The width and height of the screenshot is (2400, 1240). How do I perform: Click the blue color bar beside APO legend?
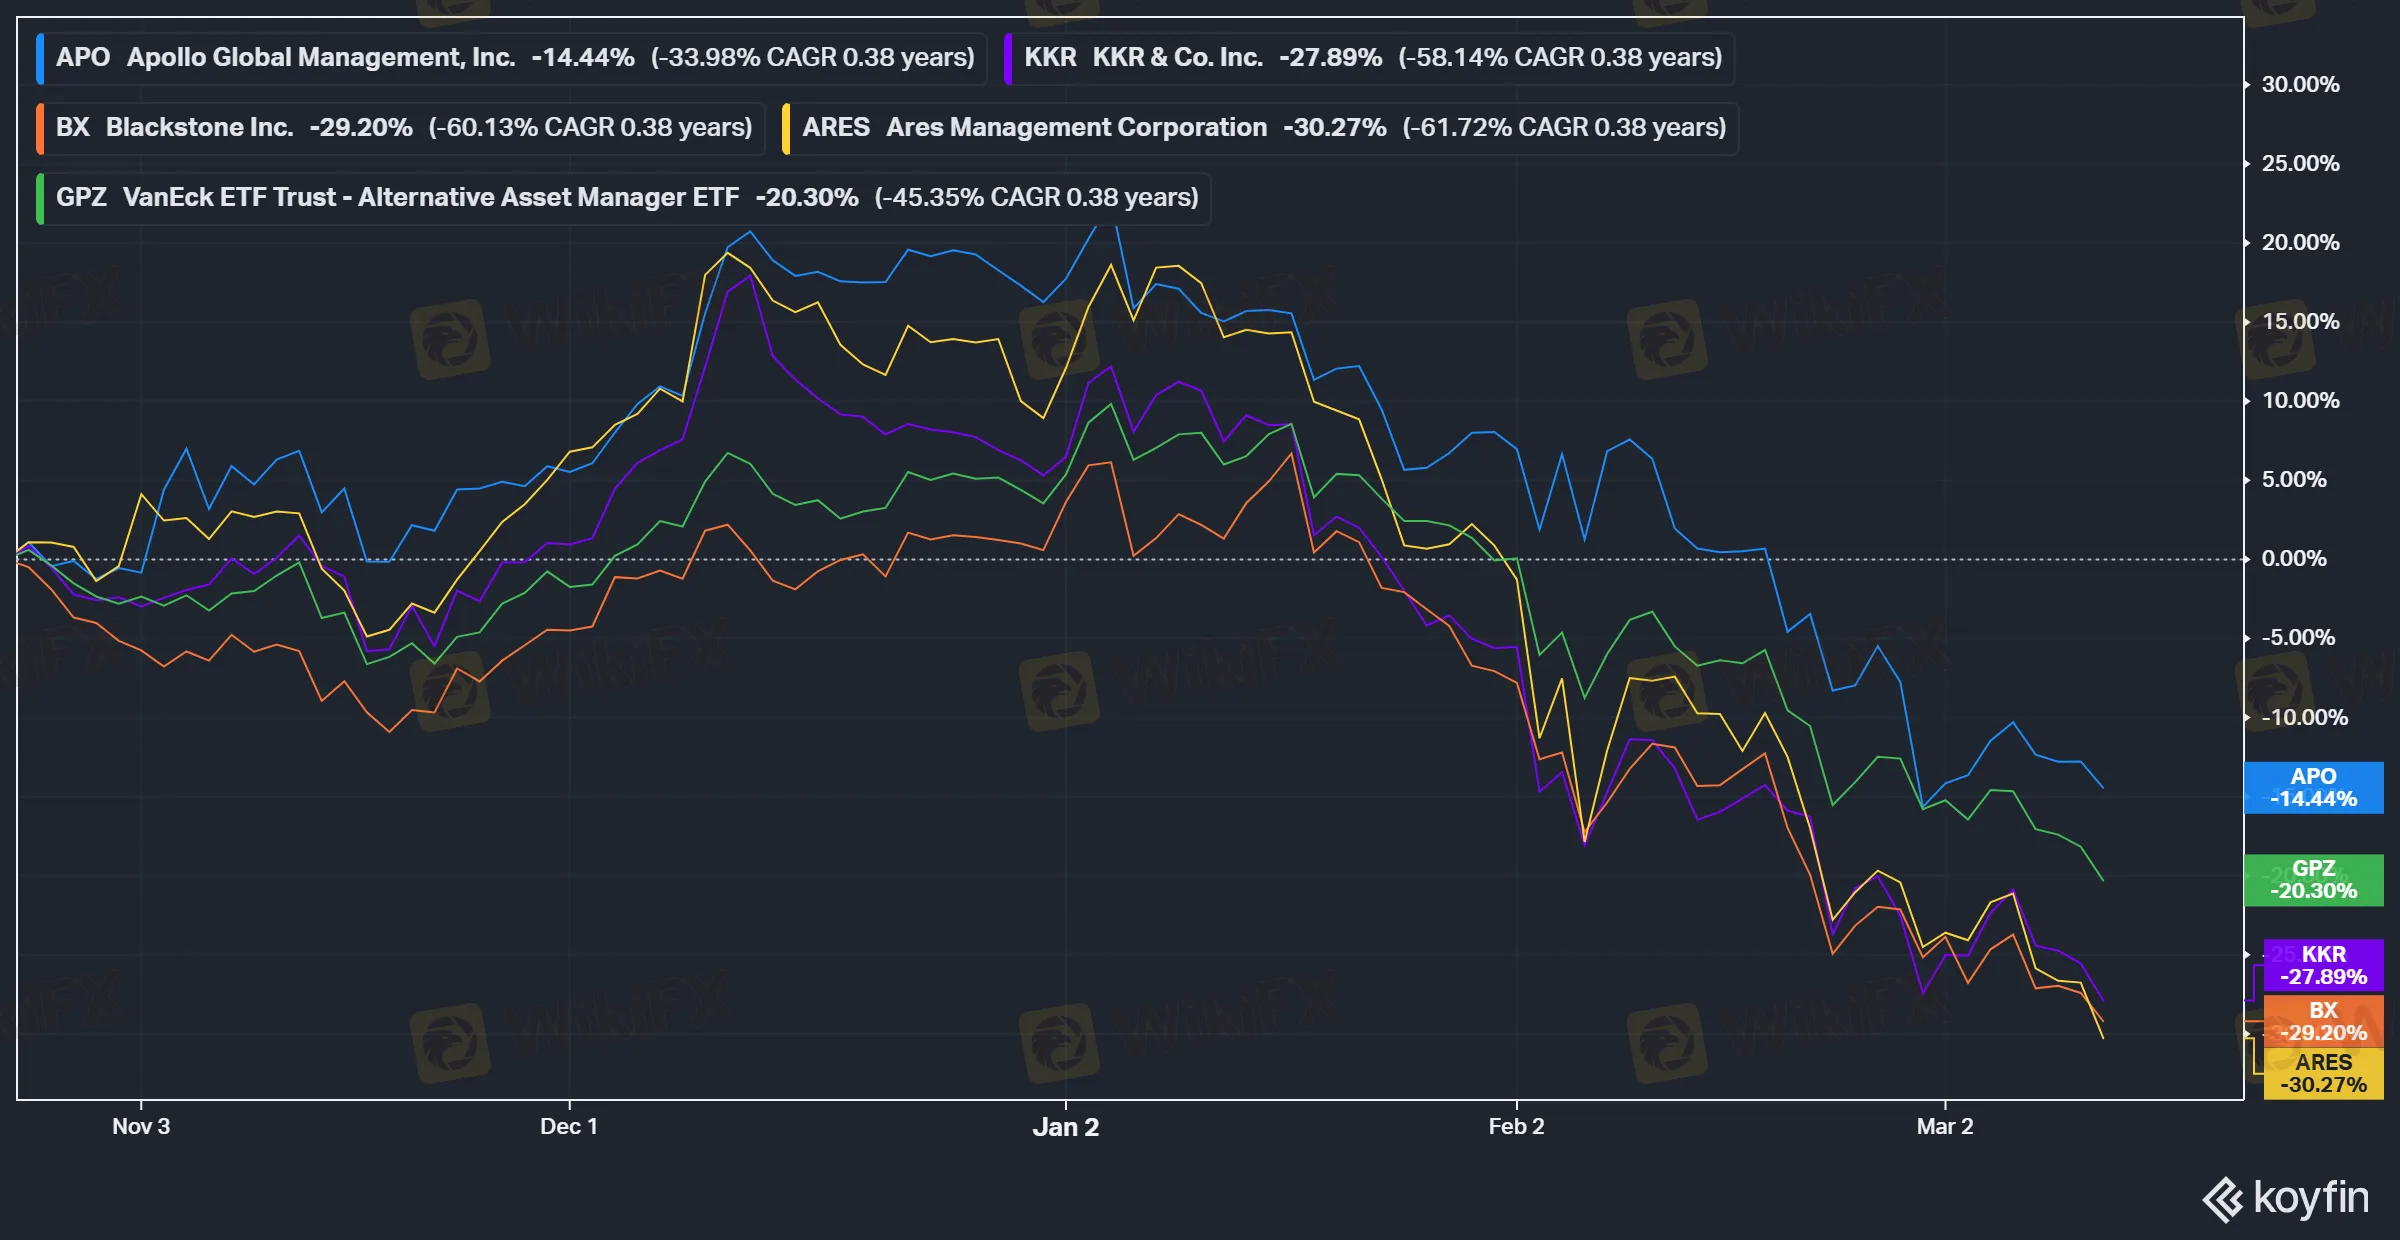click(40, 58)
